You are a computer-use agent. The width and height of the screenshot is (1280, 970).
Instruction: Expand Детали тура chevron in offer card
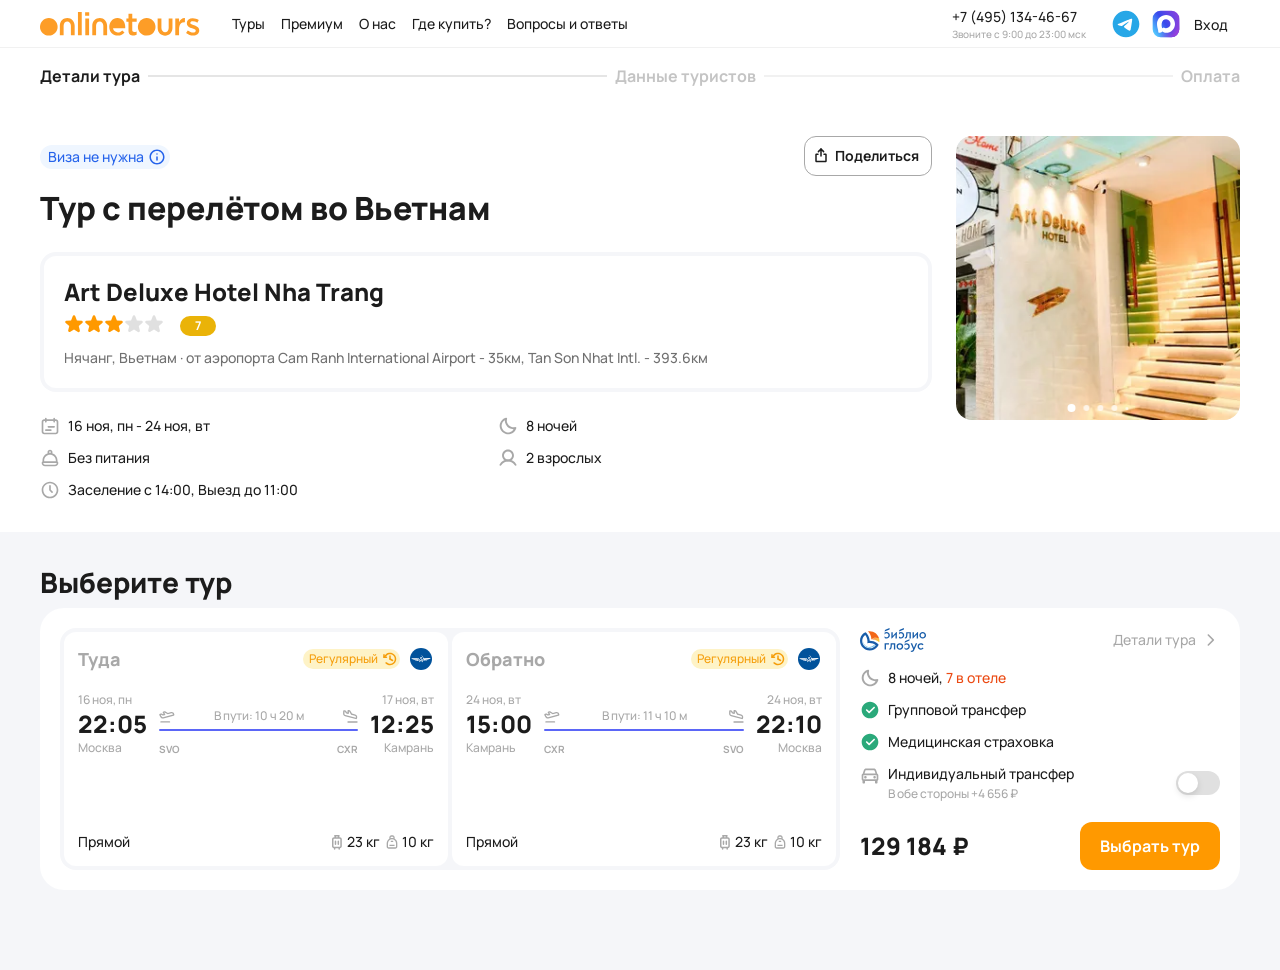[1211, 640]
